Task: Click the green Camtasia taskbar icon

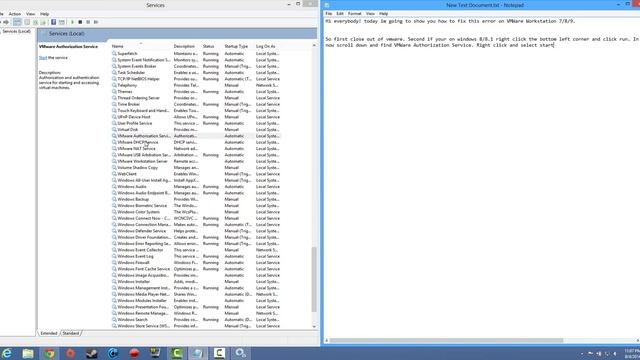Action: coord(177,353)
